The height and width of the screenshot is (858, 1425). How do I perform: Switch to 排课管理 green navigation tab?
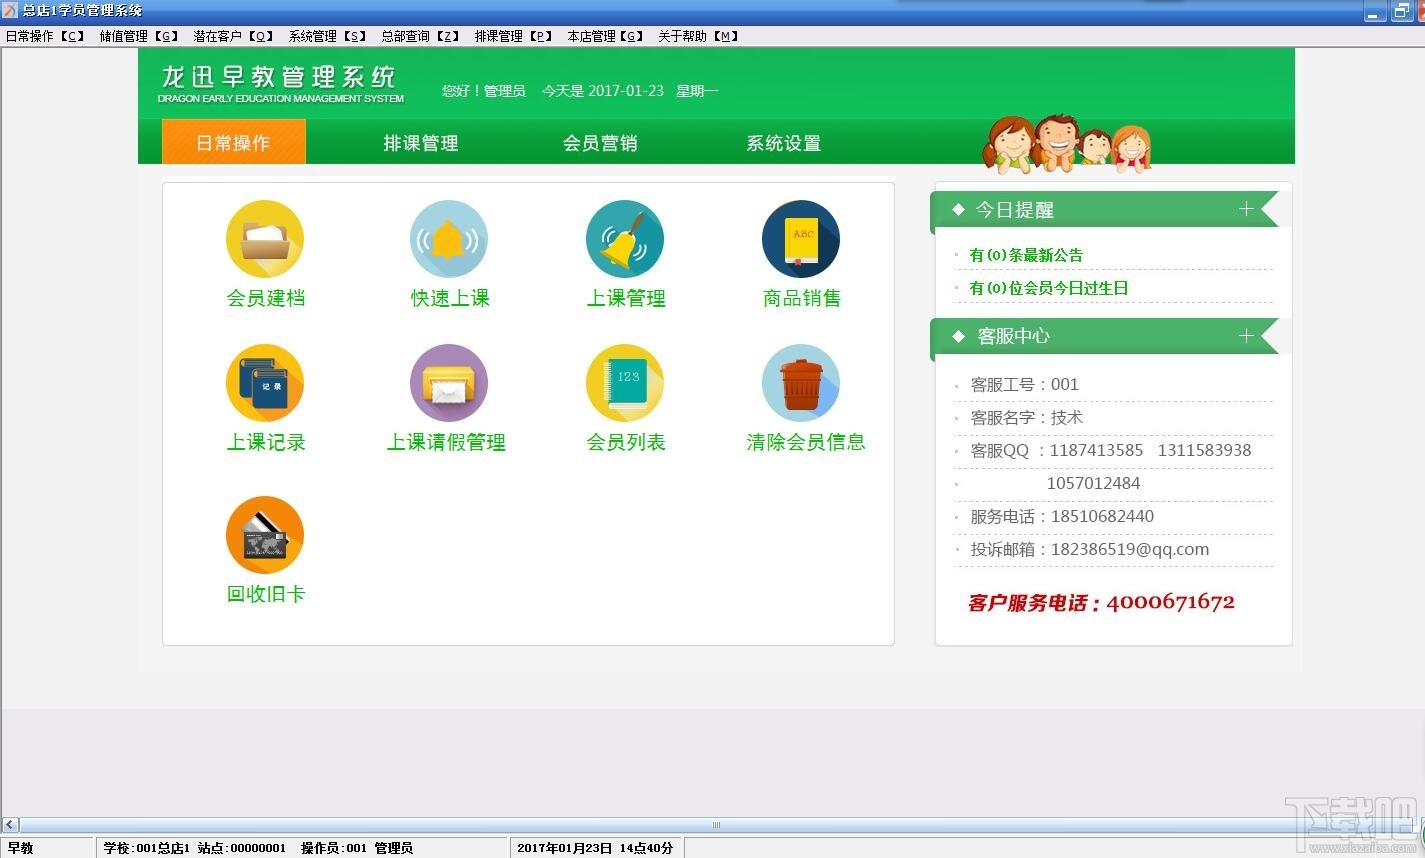click(x=421, y=143)
